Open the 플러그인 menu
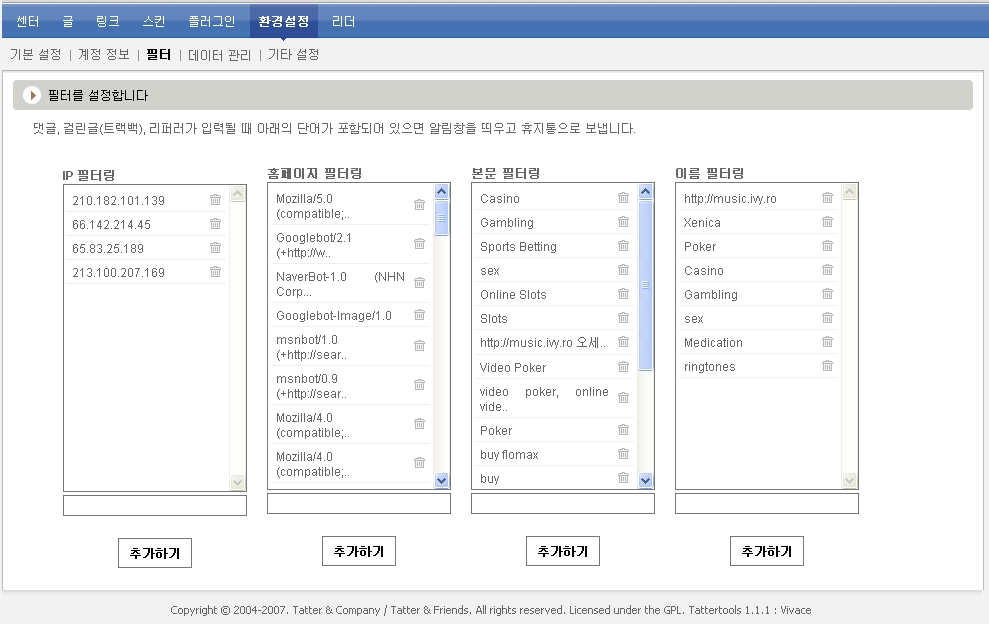 212,21
